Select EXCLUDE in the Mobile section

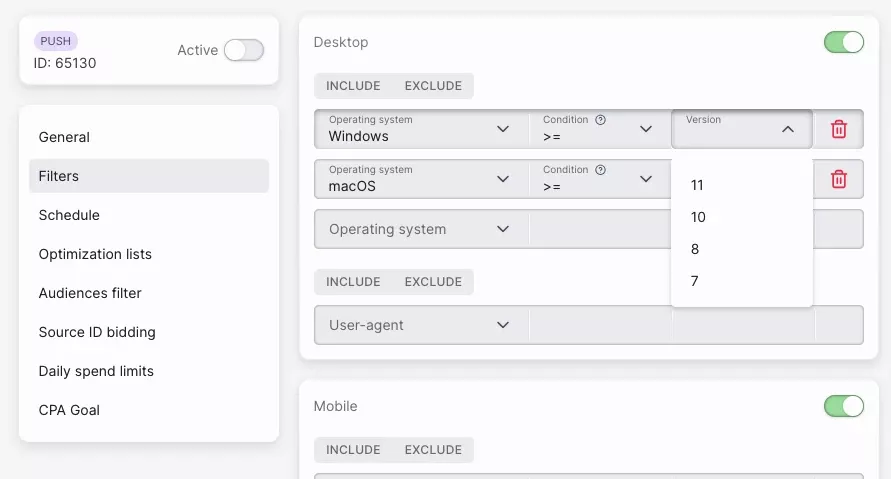click(433, 449)
